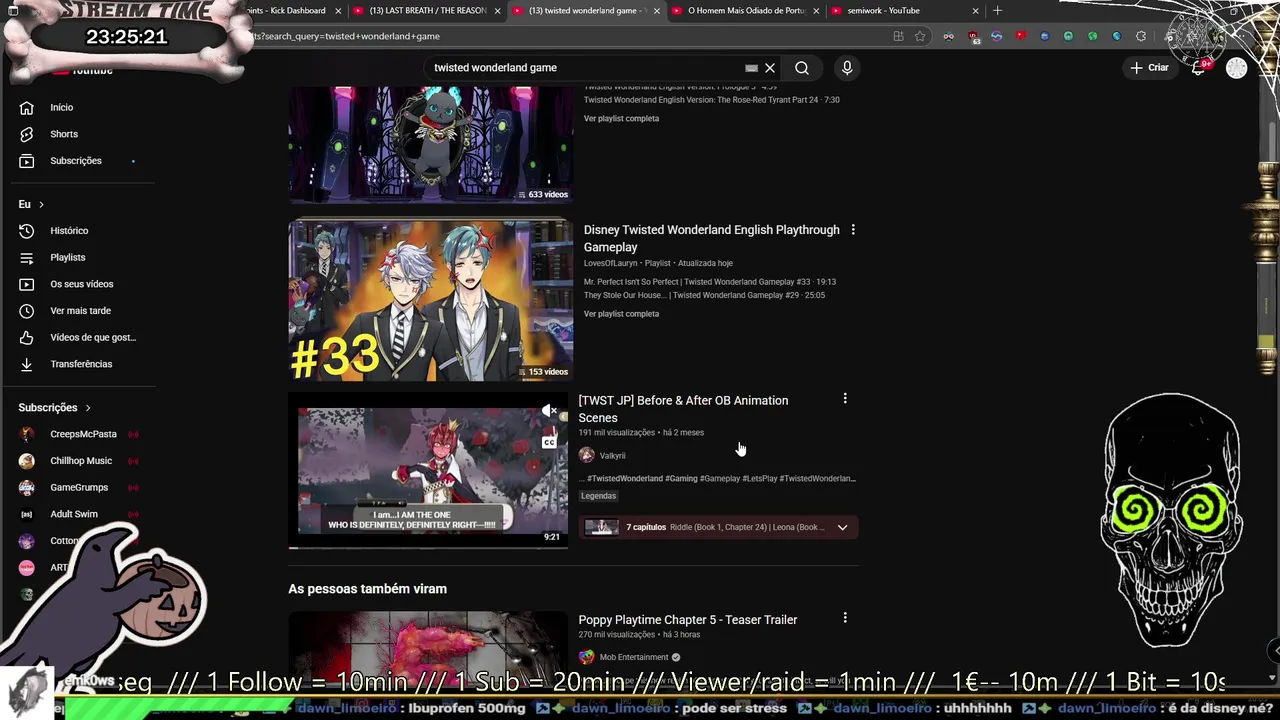Open TWST JP Before & After OB title
This screenshot has height=720, width=1280.
pyautogui.click(x=683, y=409)
